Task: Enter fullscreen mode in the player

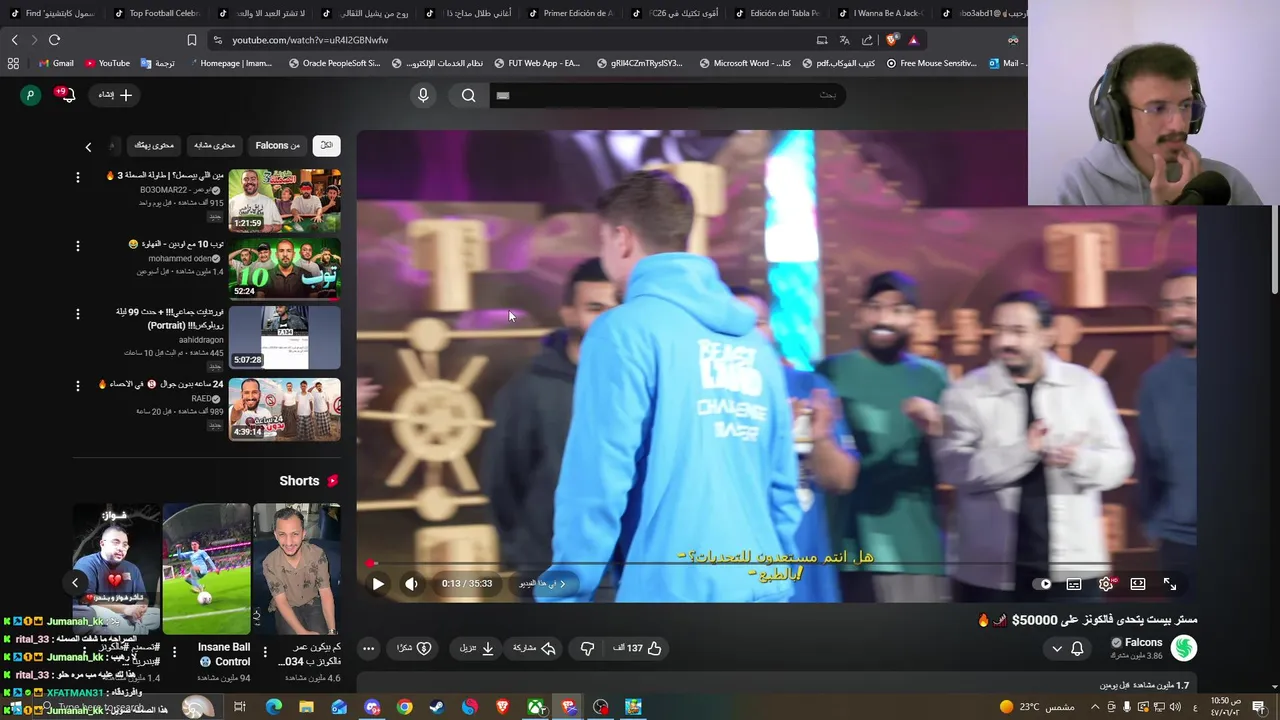Action: tap(1170, 584)
